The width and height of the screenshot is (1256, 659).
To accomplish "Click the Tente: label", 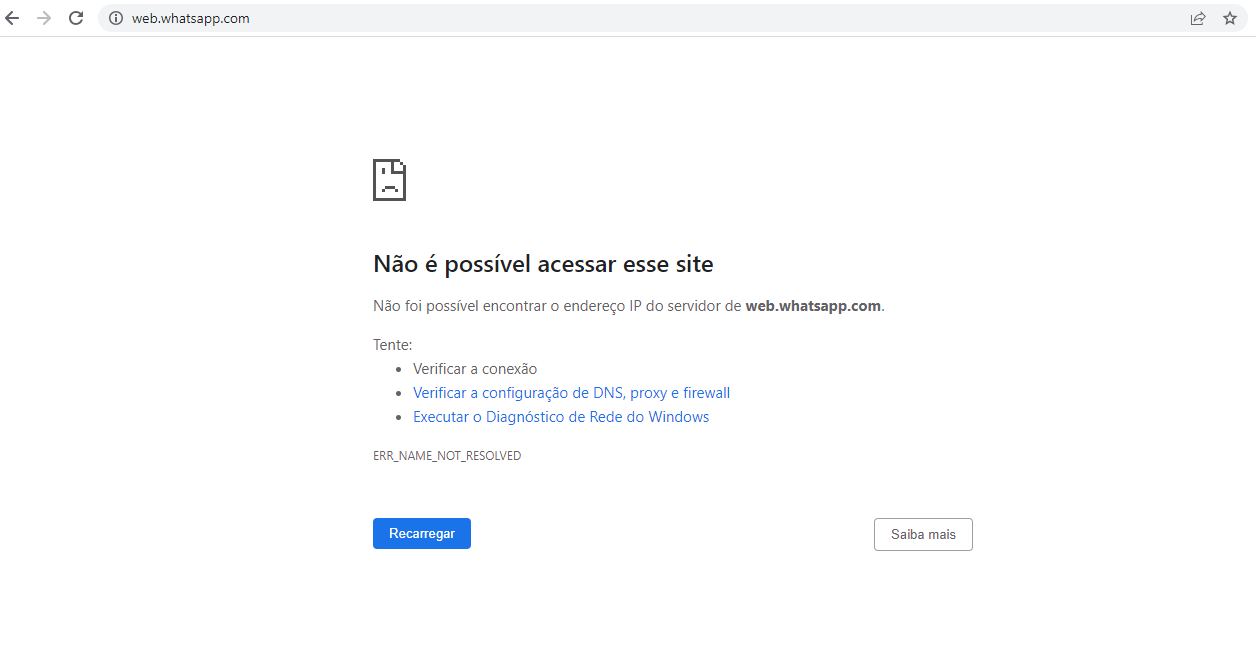I will click(392, 345).
